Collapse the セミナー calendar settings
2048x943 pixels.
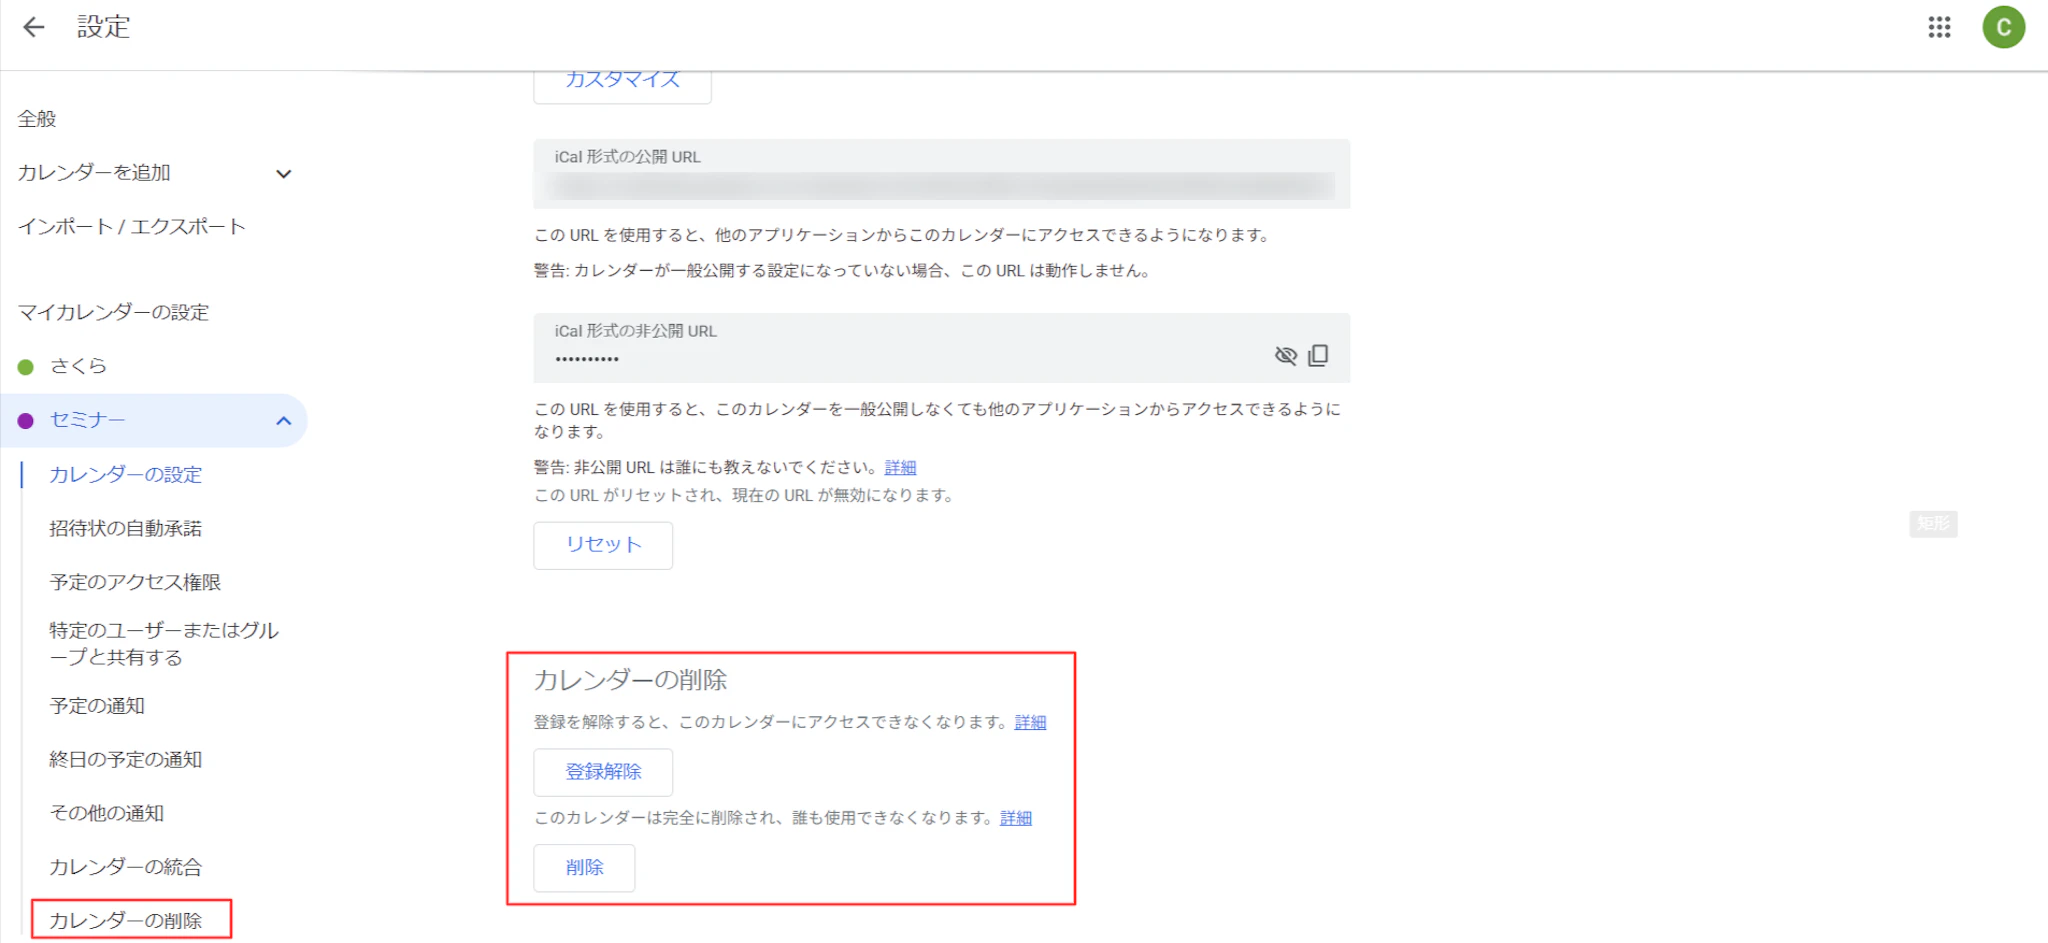[284, 421]
